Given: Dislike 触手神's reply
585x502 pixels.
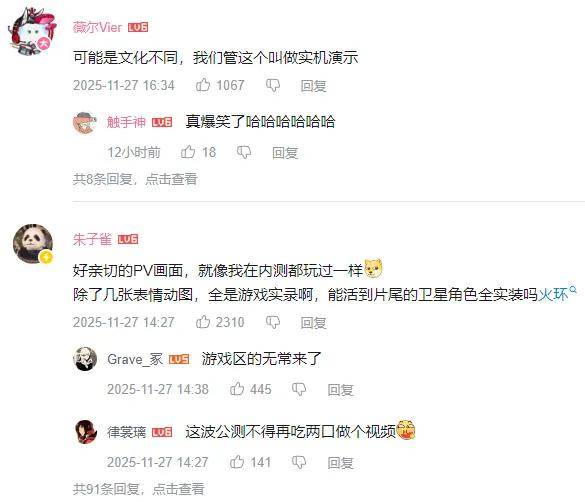Looking at the screenshot, I should pyautogui.click(x=244, y=152).
